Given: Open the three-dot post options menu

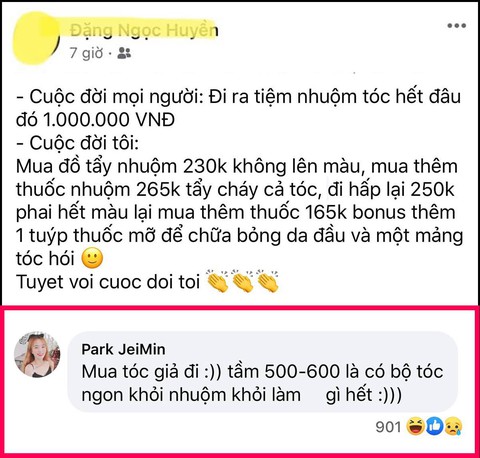Looking at the screenshot, I should click(457, 26).
